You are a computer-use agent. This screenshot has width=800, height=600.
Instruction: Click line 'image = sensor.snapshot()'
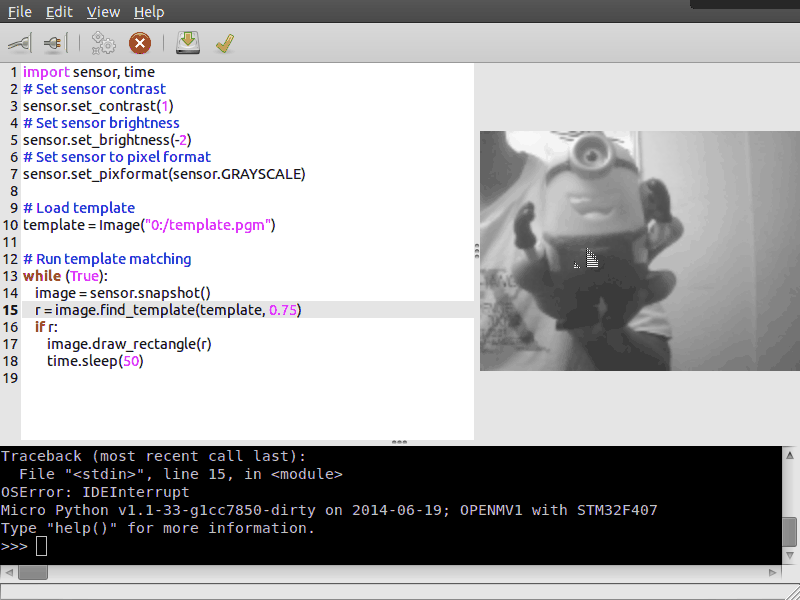pyautogui.click(x=122, y=293)
